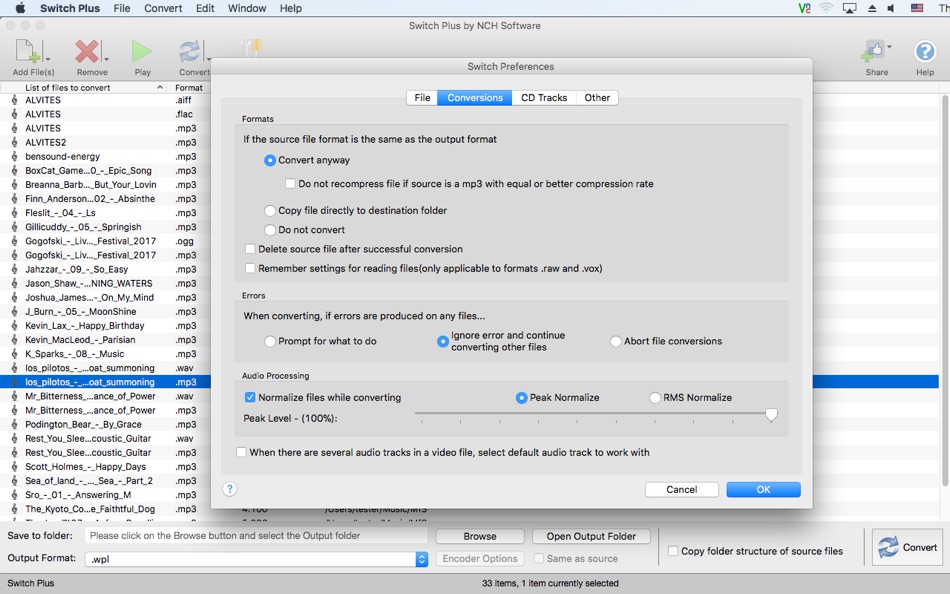Check Delete source file after successful conversion
Viewport: 950px width, 594px height.
[x=250, y=249]
